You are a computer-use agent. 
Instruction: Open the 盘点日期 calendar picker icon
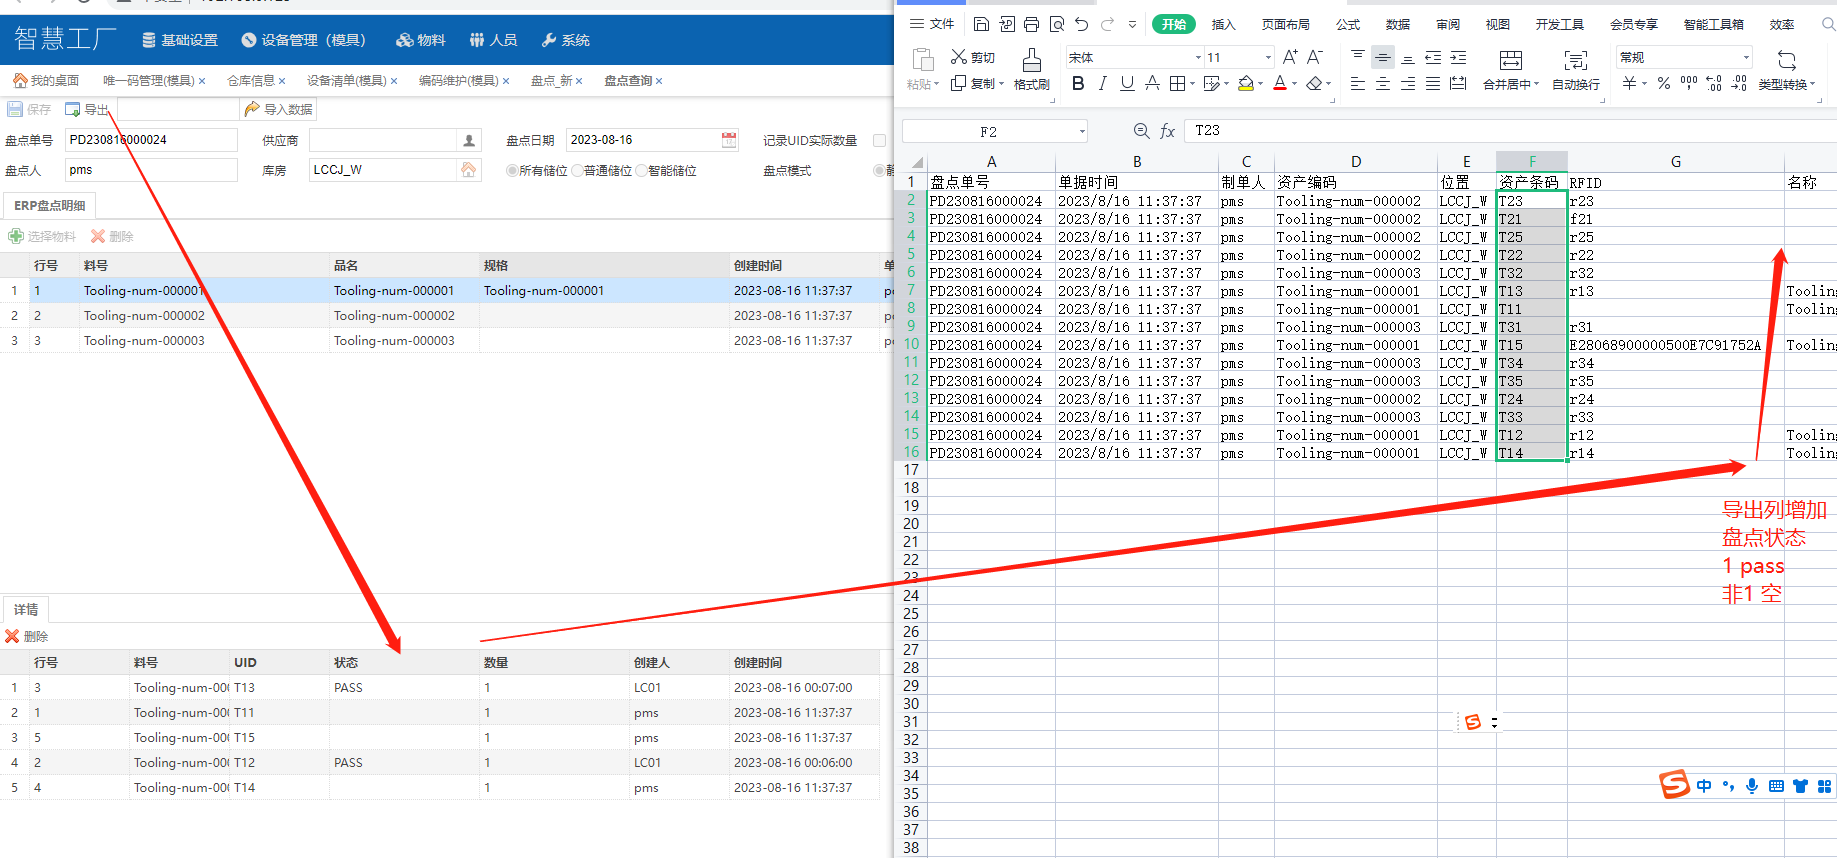tap(729, 140)
